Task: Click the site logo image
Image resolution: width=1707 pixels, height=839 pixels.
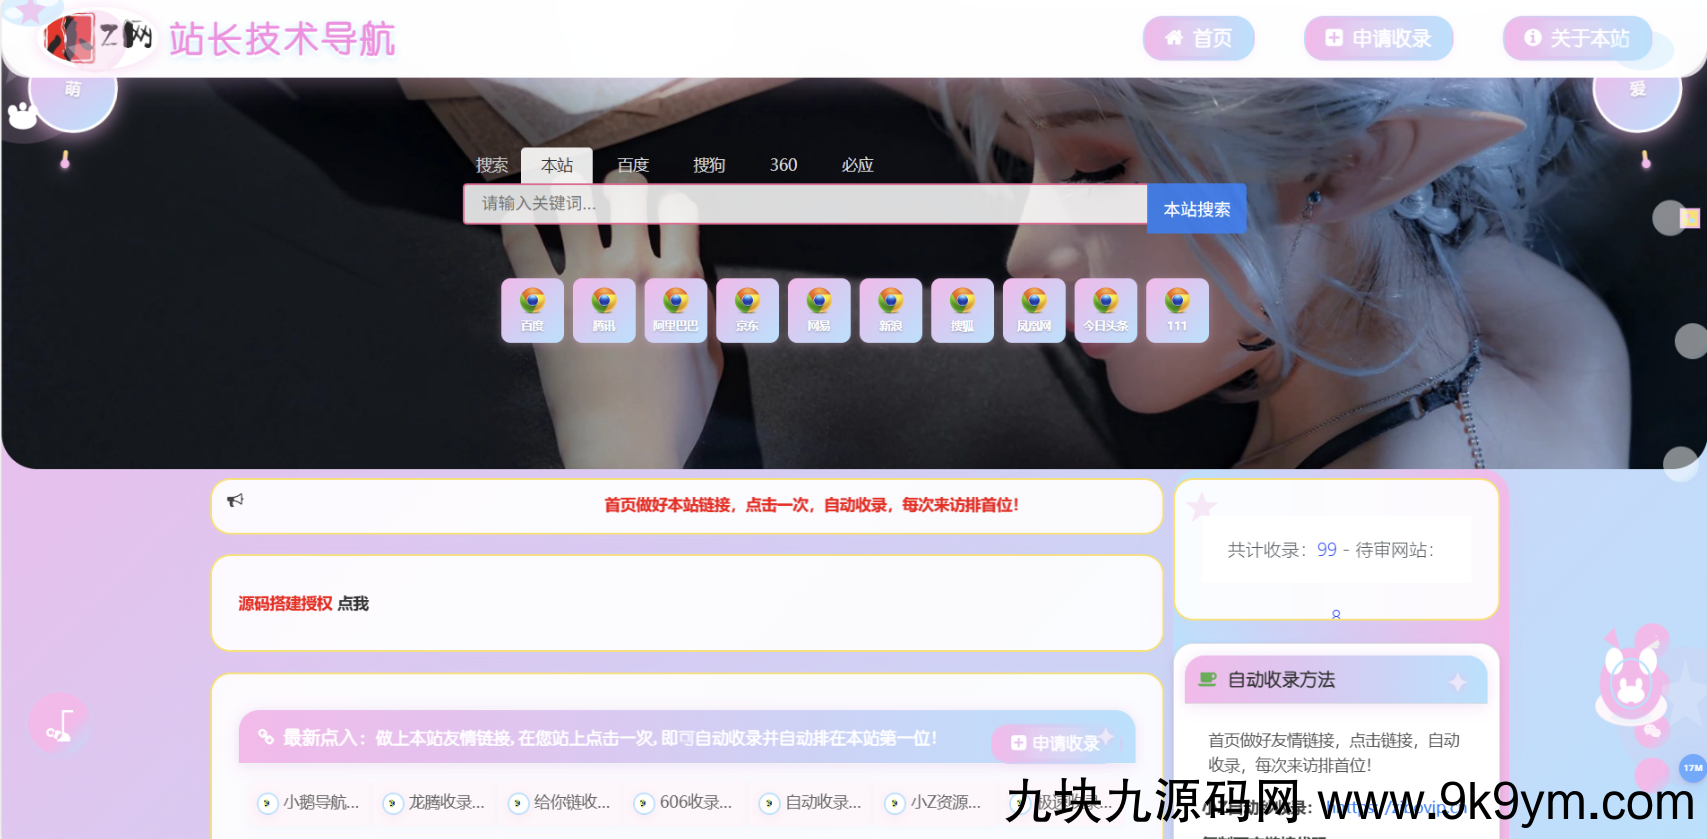Action: click(x=99, y=38)
